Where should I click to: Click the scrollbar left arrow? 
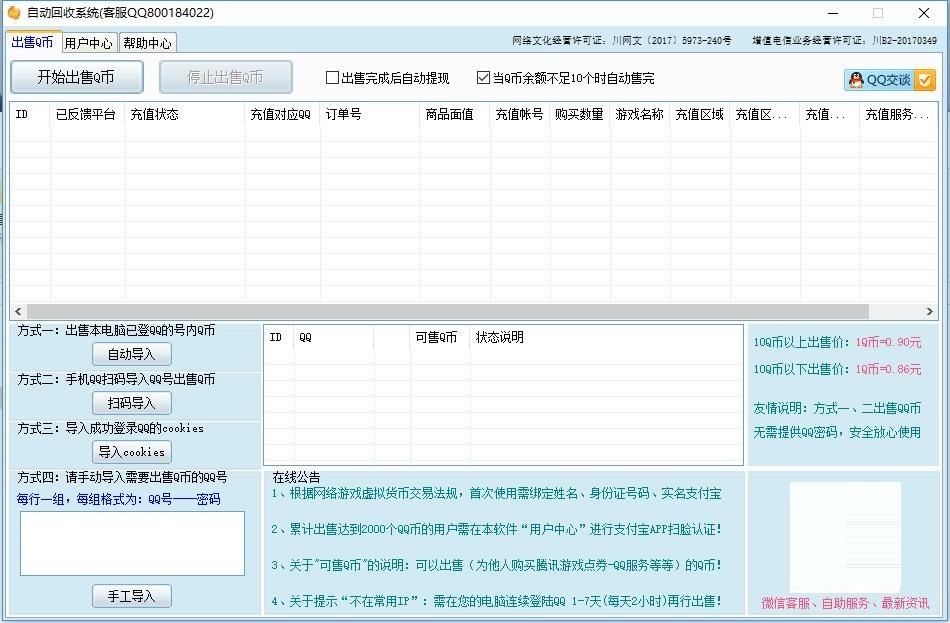point(18,312)
